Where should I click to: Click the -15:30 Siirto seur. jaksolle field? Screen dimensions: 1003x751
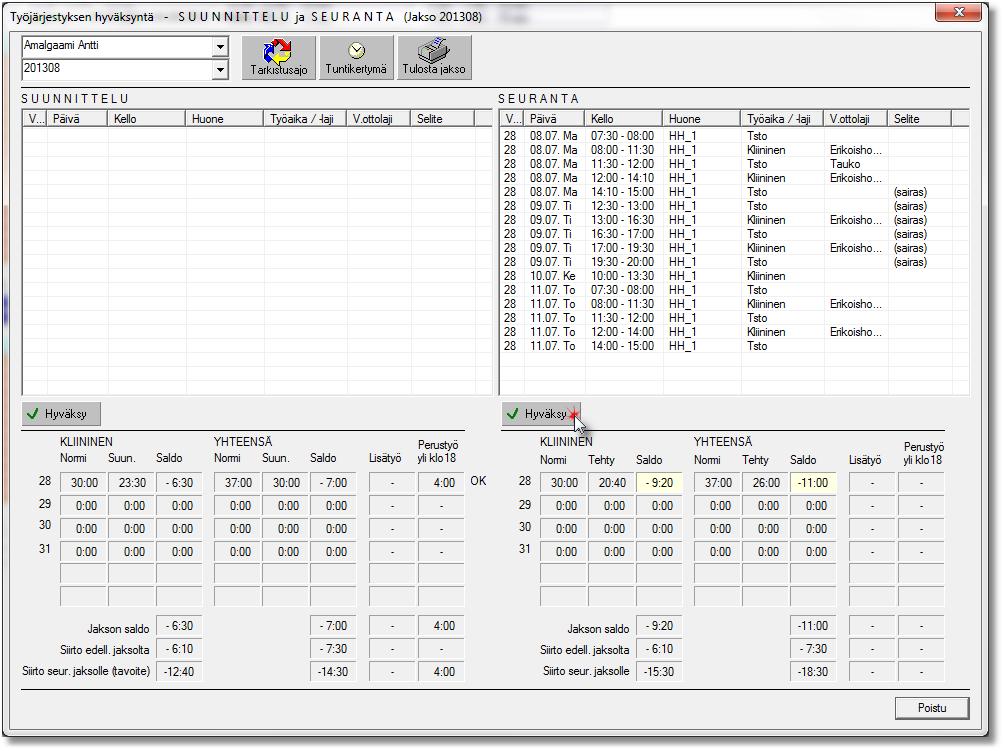pyautogui.click(x=659, y=672)
